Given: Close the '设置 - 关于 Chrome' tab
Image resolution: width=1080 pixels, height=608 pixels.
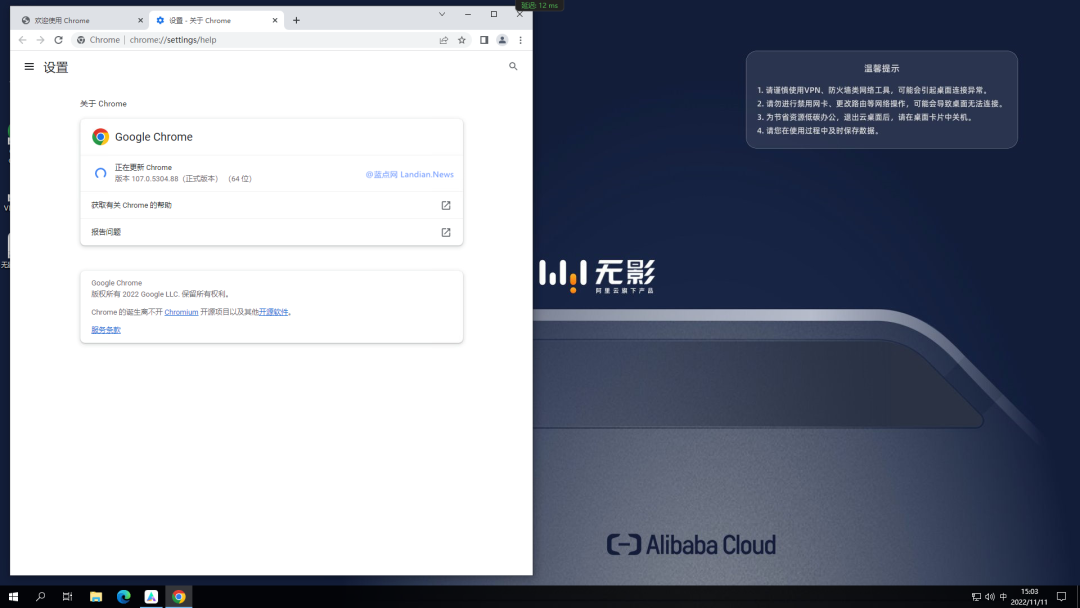Looking at the screenshot, I should tap(275, 21).
